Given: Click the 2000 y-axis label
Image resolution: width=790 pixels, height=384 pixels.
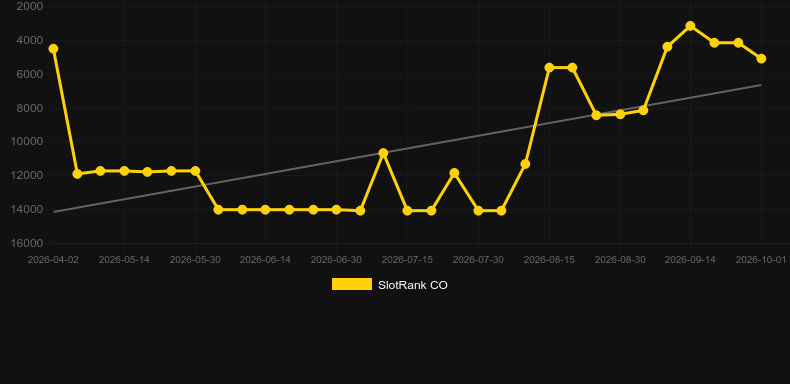Looking at the screenshot, I should point(30,6).
